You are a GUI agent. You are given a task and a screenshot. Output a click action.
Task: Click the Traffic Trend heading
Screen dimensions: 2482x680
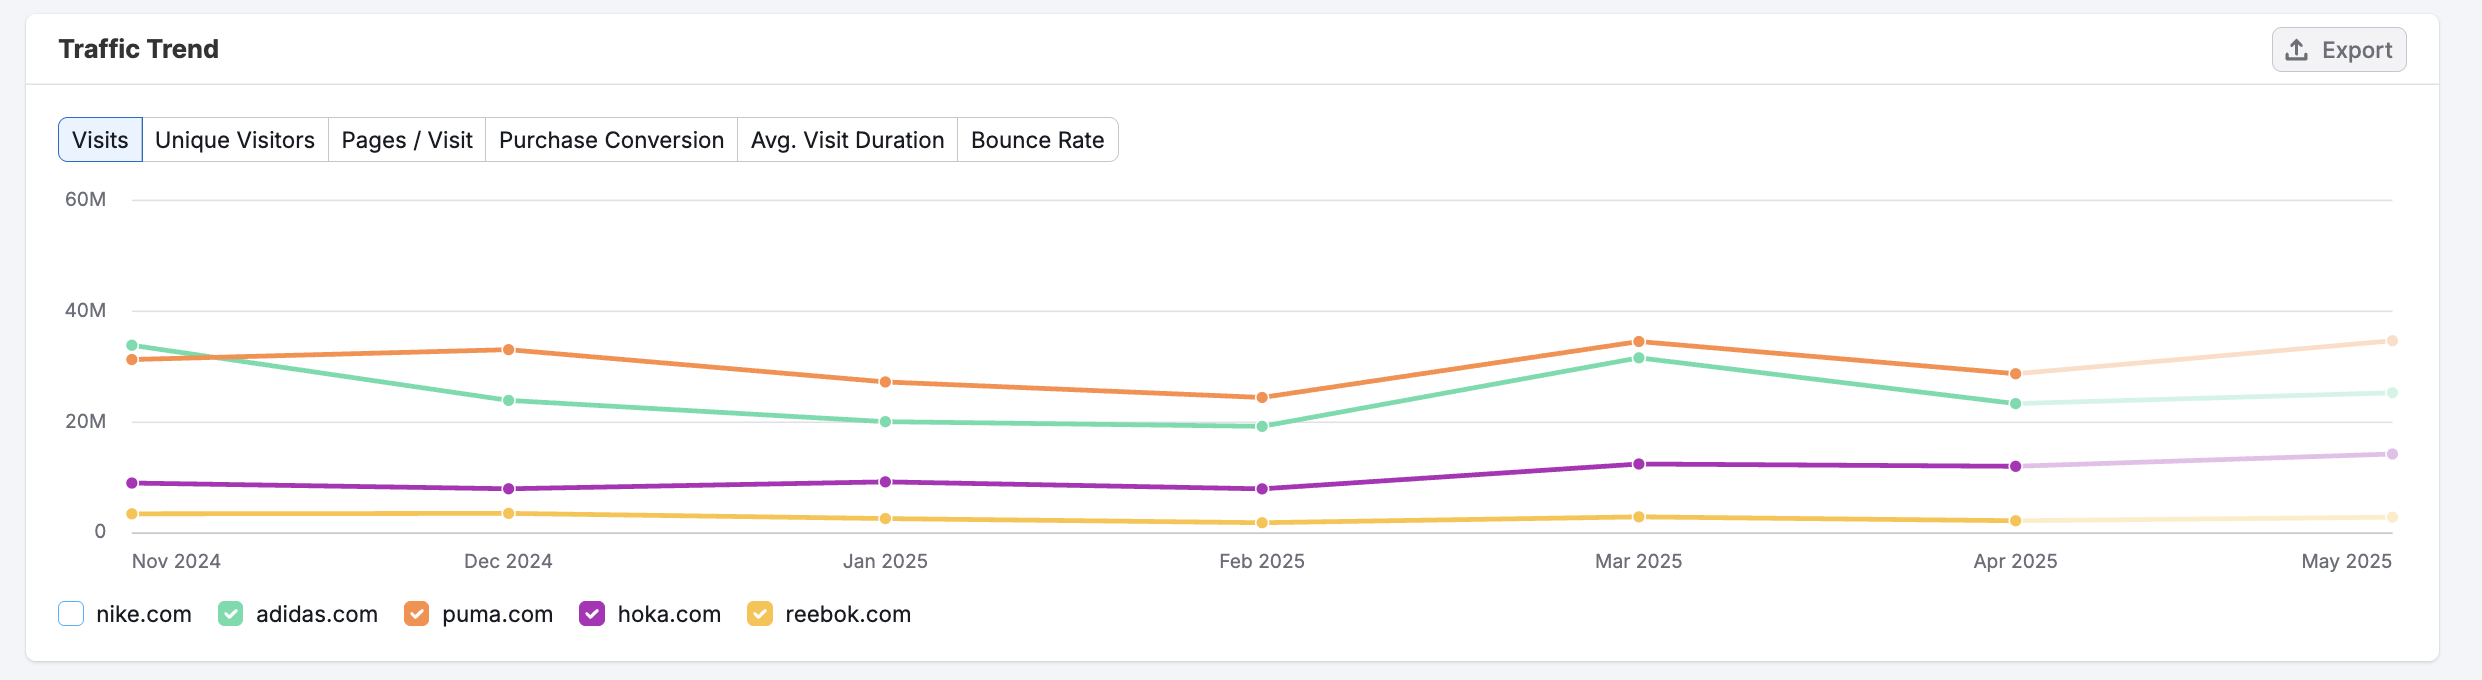click(x=139, y=49)
